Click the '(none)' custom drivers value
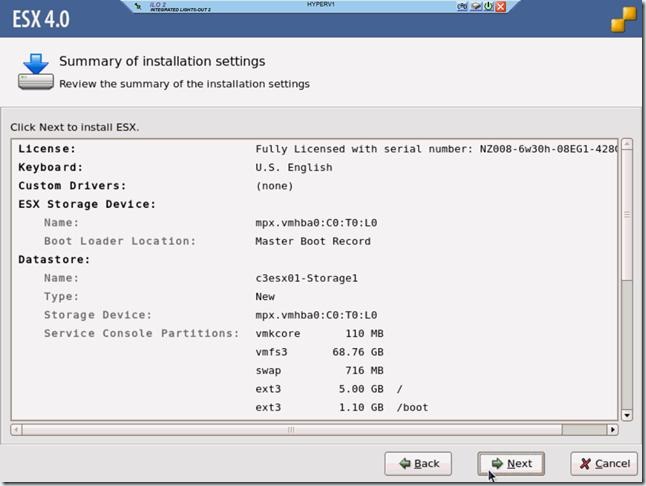This screenshot has height=486, width=646. pyautogui.click(x=274, y=186)
